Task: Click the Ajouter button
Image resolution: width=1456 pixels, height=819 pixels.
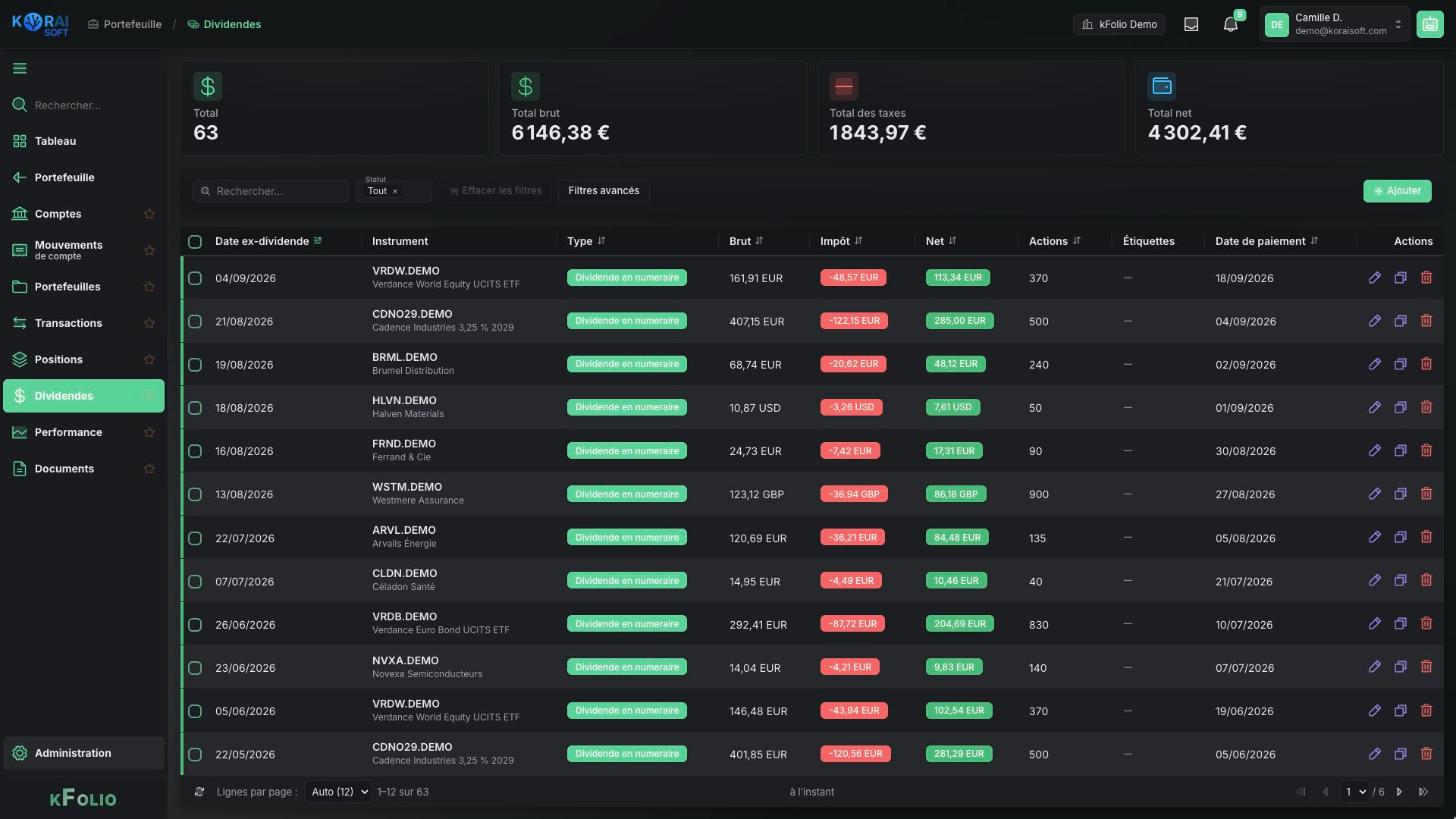Action: tap(1397, 191)
